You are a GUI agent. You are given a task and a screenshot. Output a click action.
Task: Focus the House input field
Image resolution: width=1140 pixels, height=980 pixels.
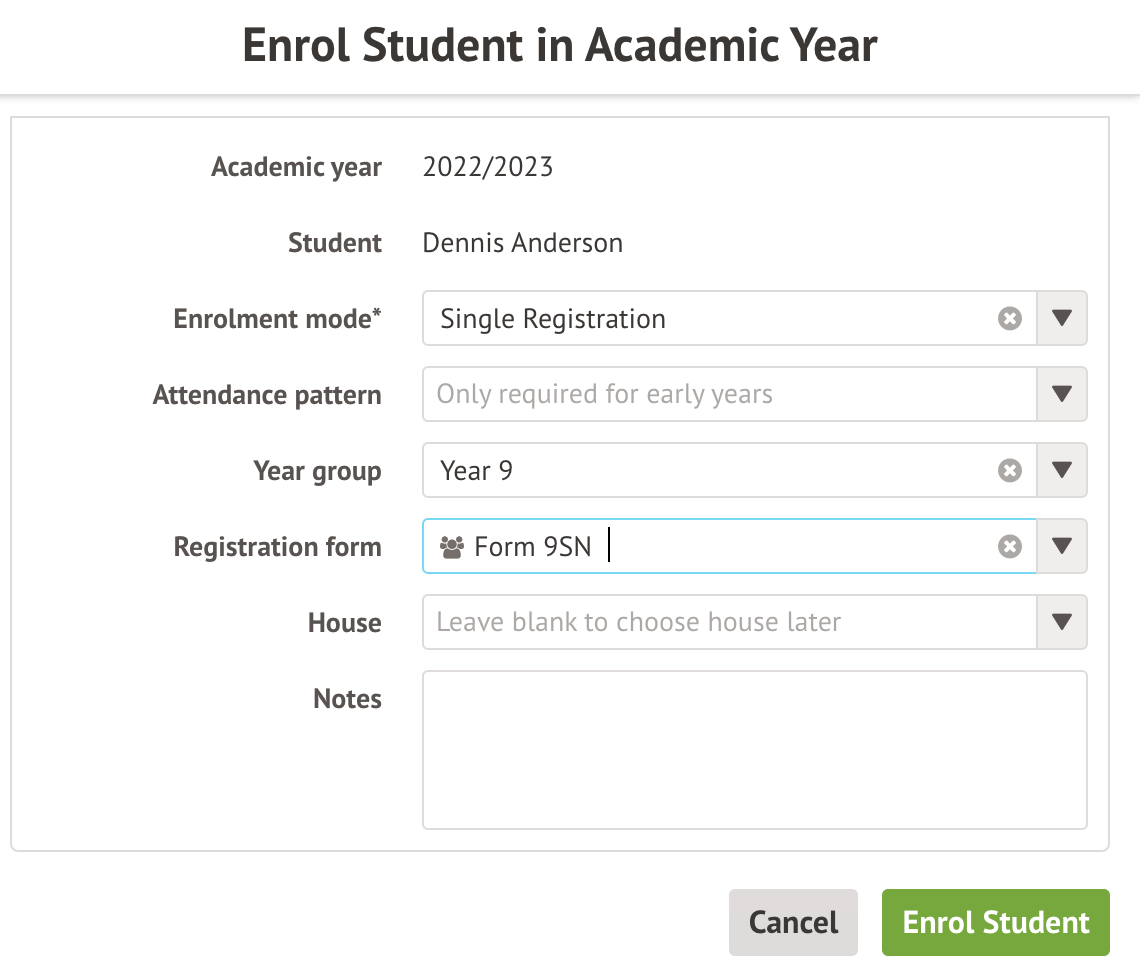click(x=729, y=622)
